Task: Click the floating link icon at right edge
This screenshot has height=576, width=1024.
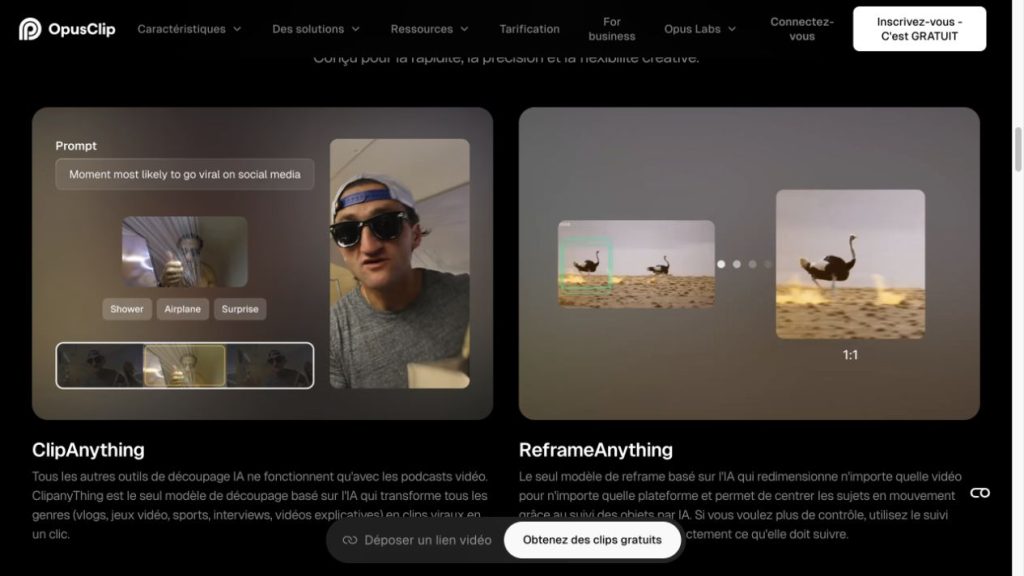Action: [980, 493]
